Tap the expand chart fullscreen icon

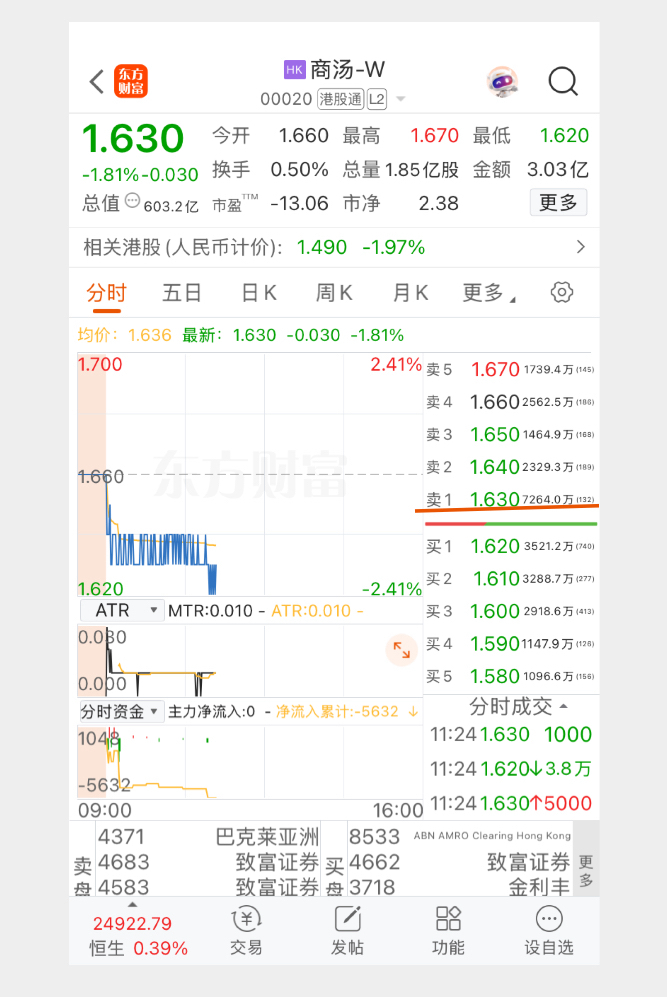[x=402, y=650]
